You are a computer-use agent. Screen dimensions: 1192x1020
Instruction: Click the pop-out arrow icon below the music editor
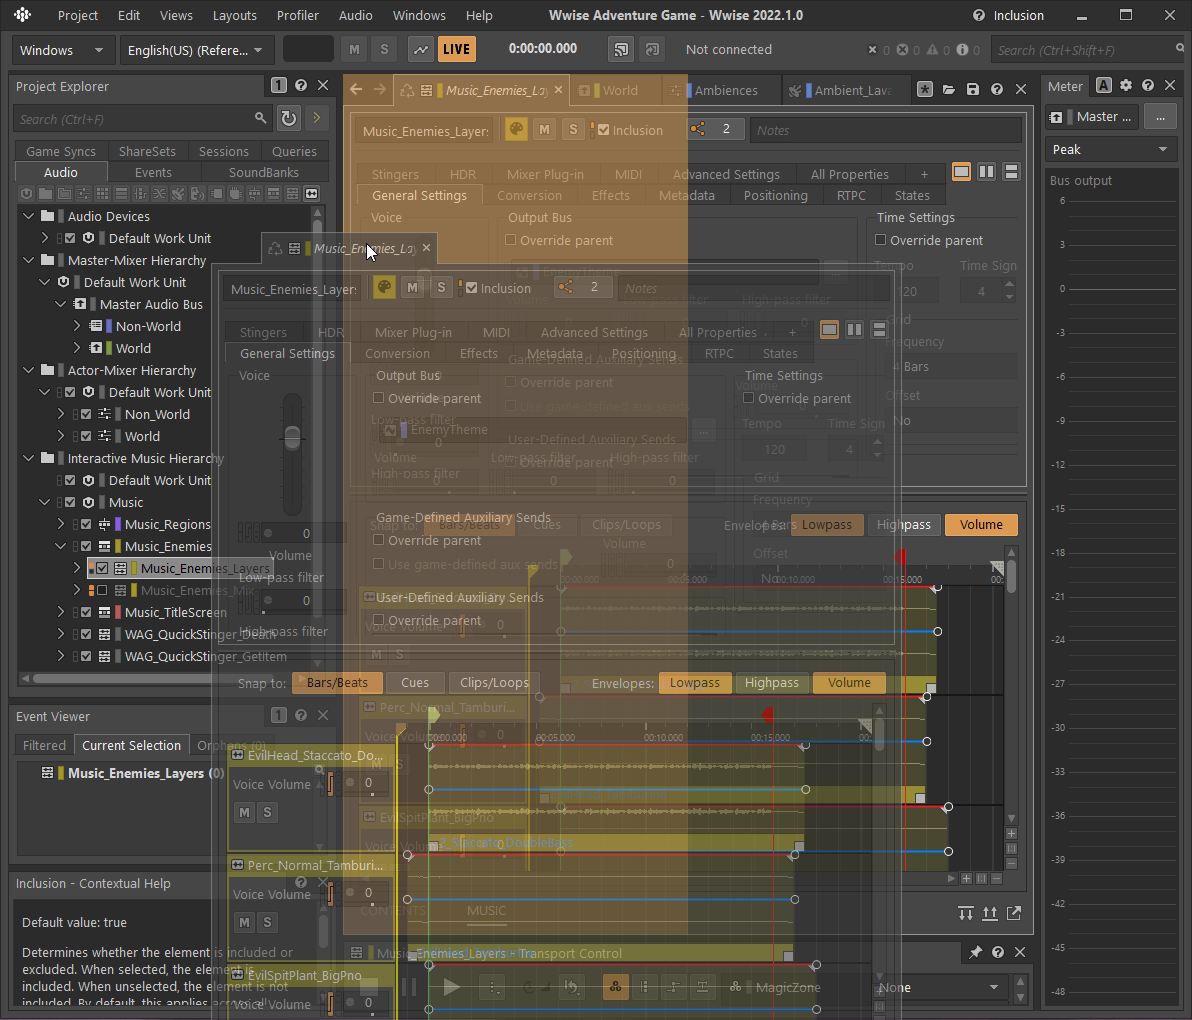tap(1014, 913)
